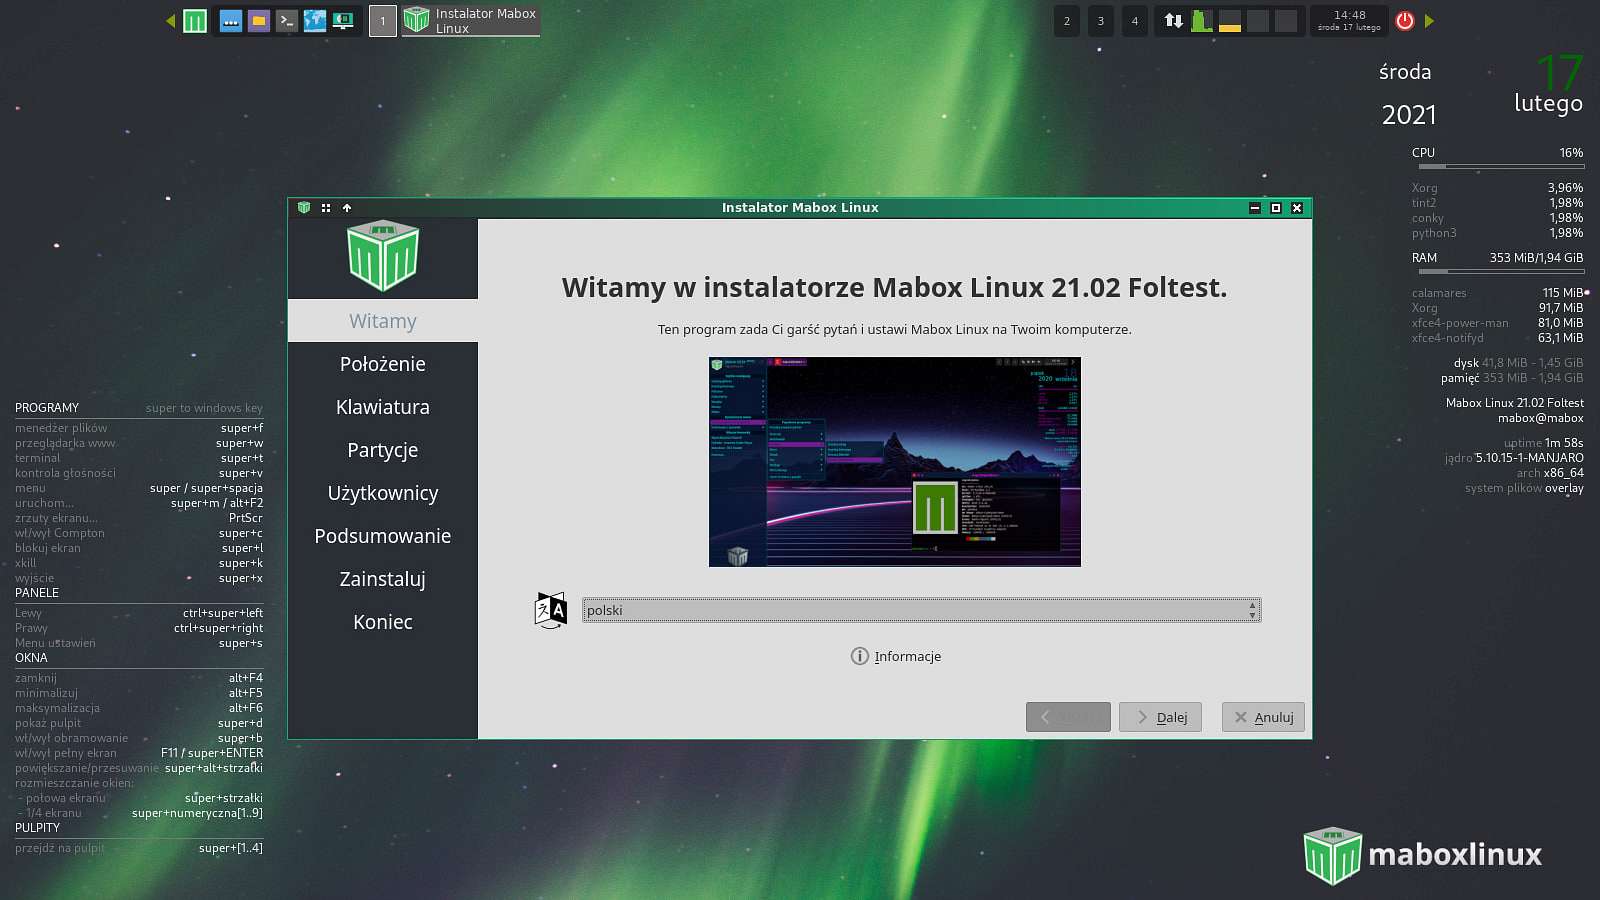Click the 'xfce4-power-man' memory entry
This screenshot has height=900, width=1600.
tap(1497, 323)
